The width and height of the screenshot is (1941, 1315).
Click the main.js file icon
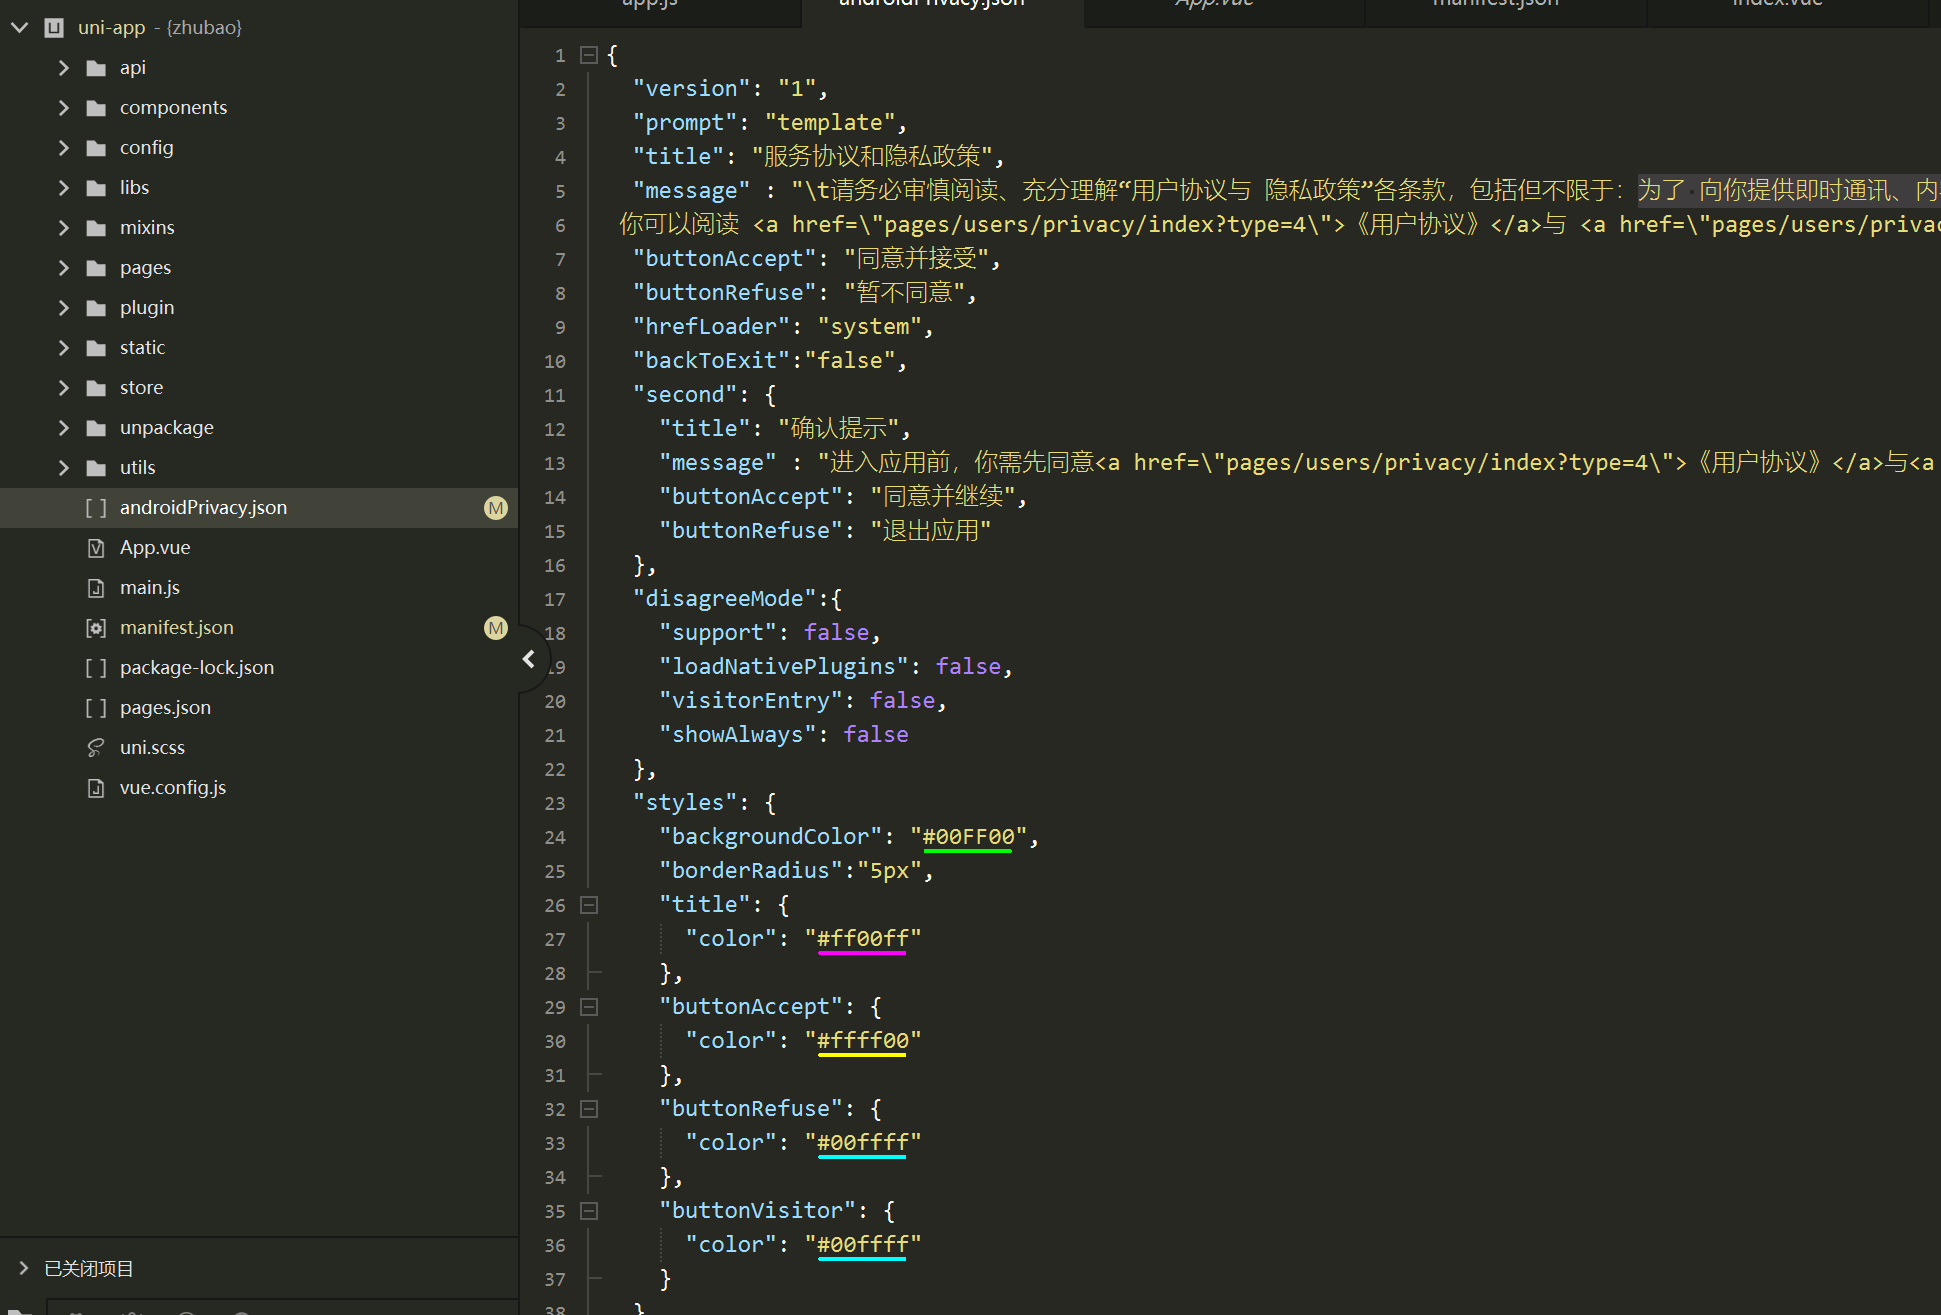click(x=96, y=588)
